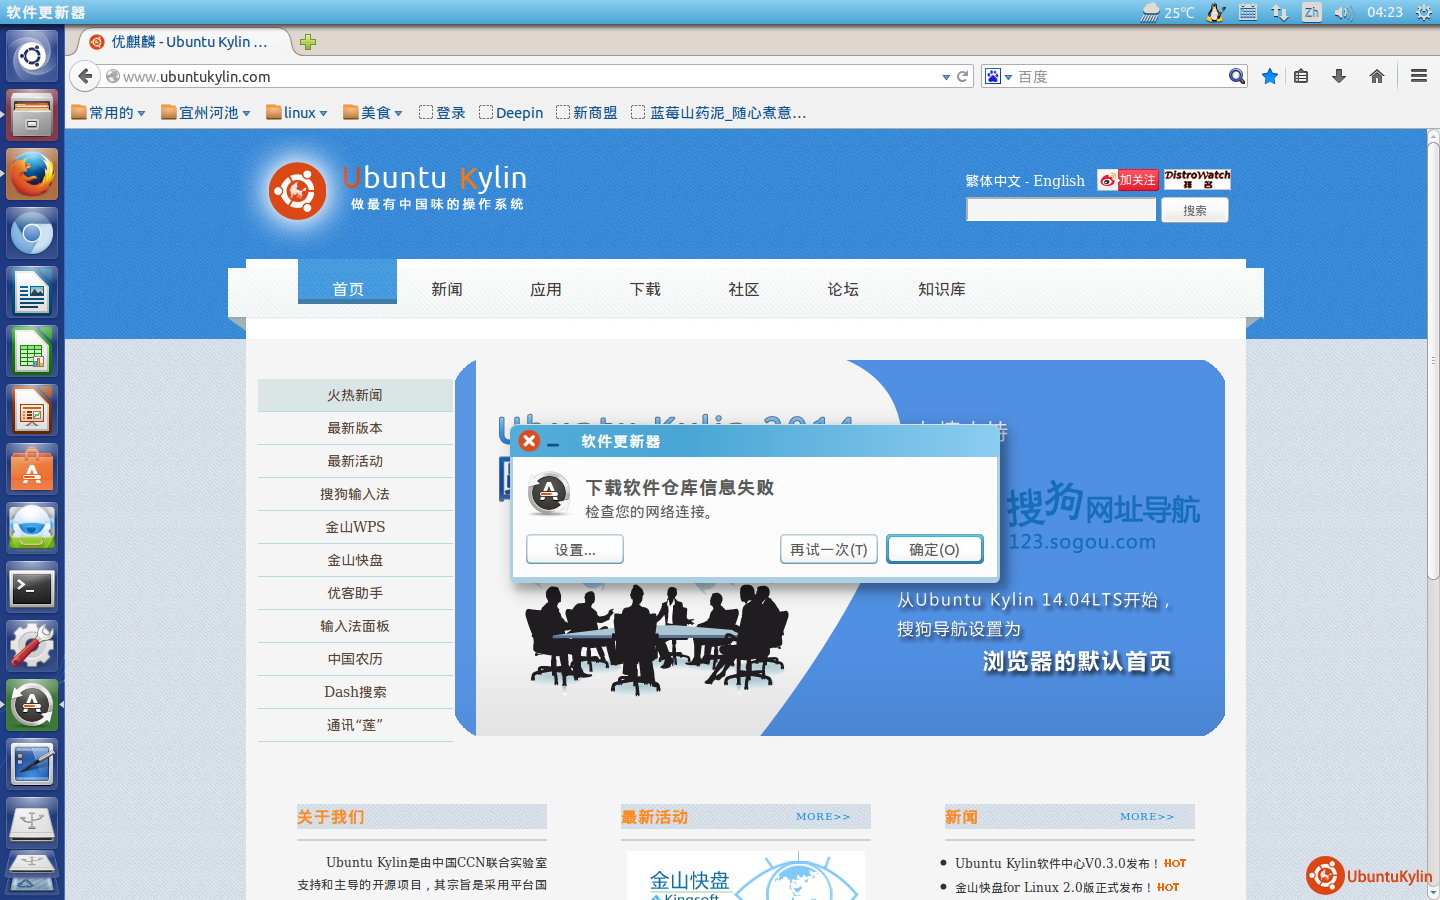Launch Terminal from the dock
Viewport: 1440px width, 900px height.
tap(32, 588)
